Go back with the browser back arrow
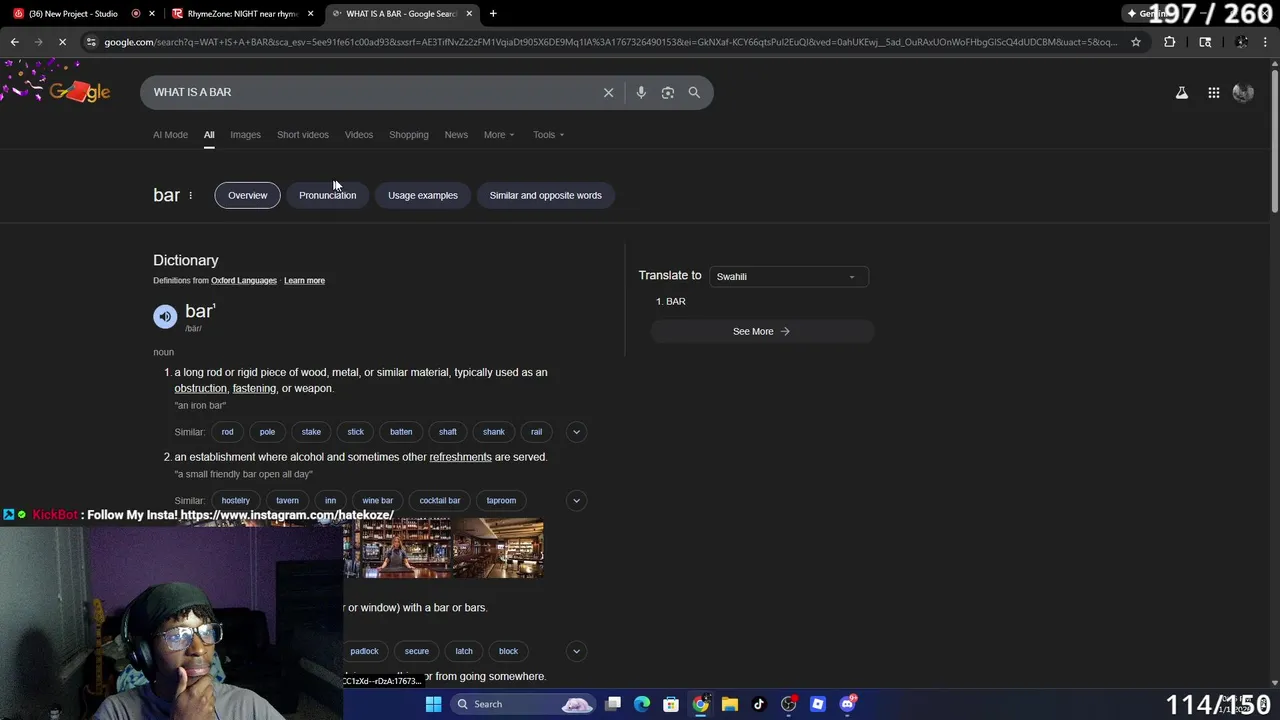Screen dimensions: 1280x720 (14, 42)
